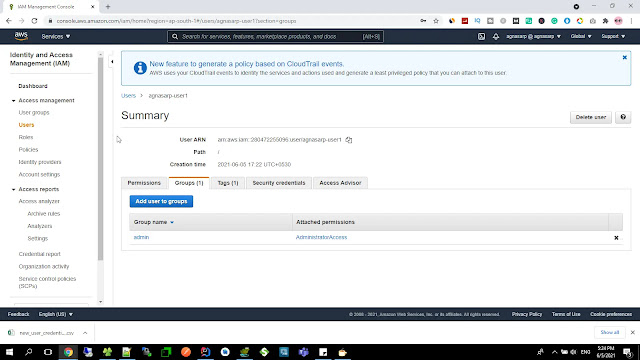Image resolution: width=640 pixels, height=360 pixels.
Task: Click the Chrome taskbar icon
Action: tap(68, 352)
